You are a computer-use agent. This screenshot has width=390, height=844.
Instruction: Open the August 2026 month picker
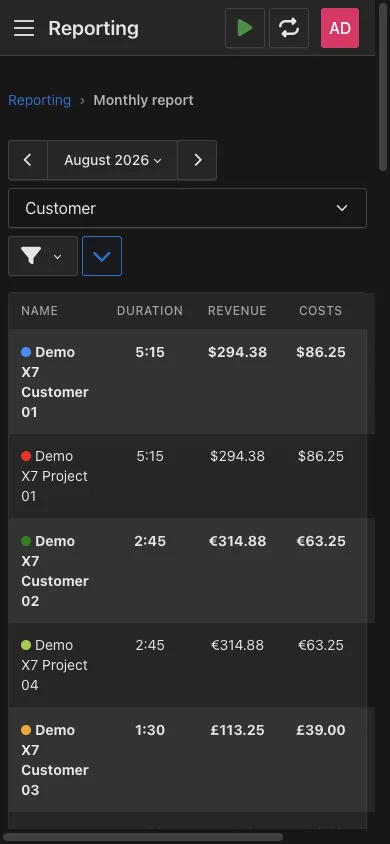(x=112, y=160)
